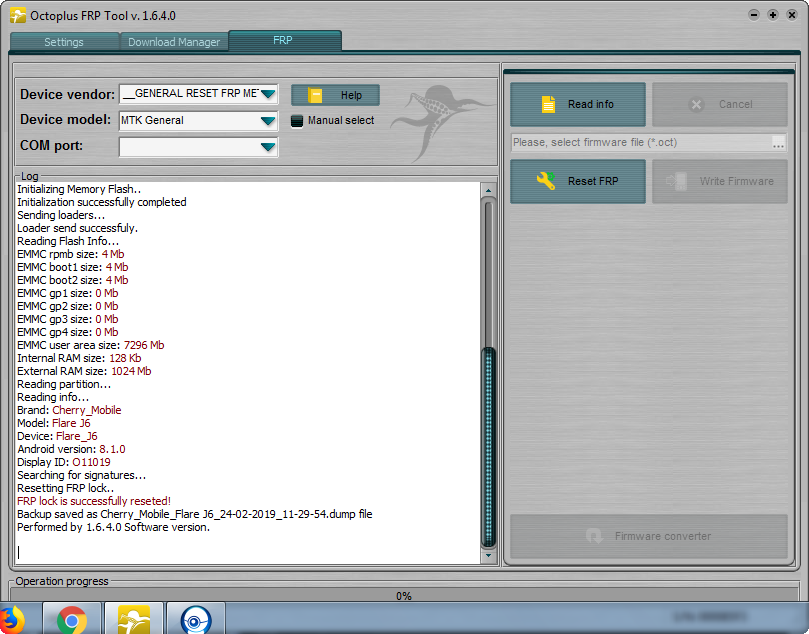The image size is (809, 634).
Task: Click the 'EMMC gp1 size: 0 Mb' line
Action: (x=68, y=293)
